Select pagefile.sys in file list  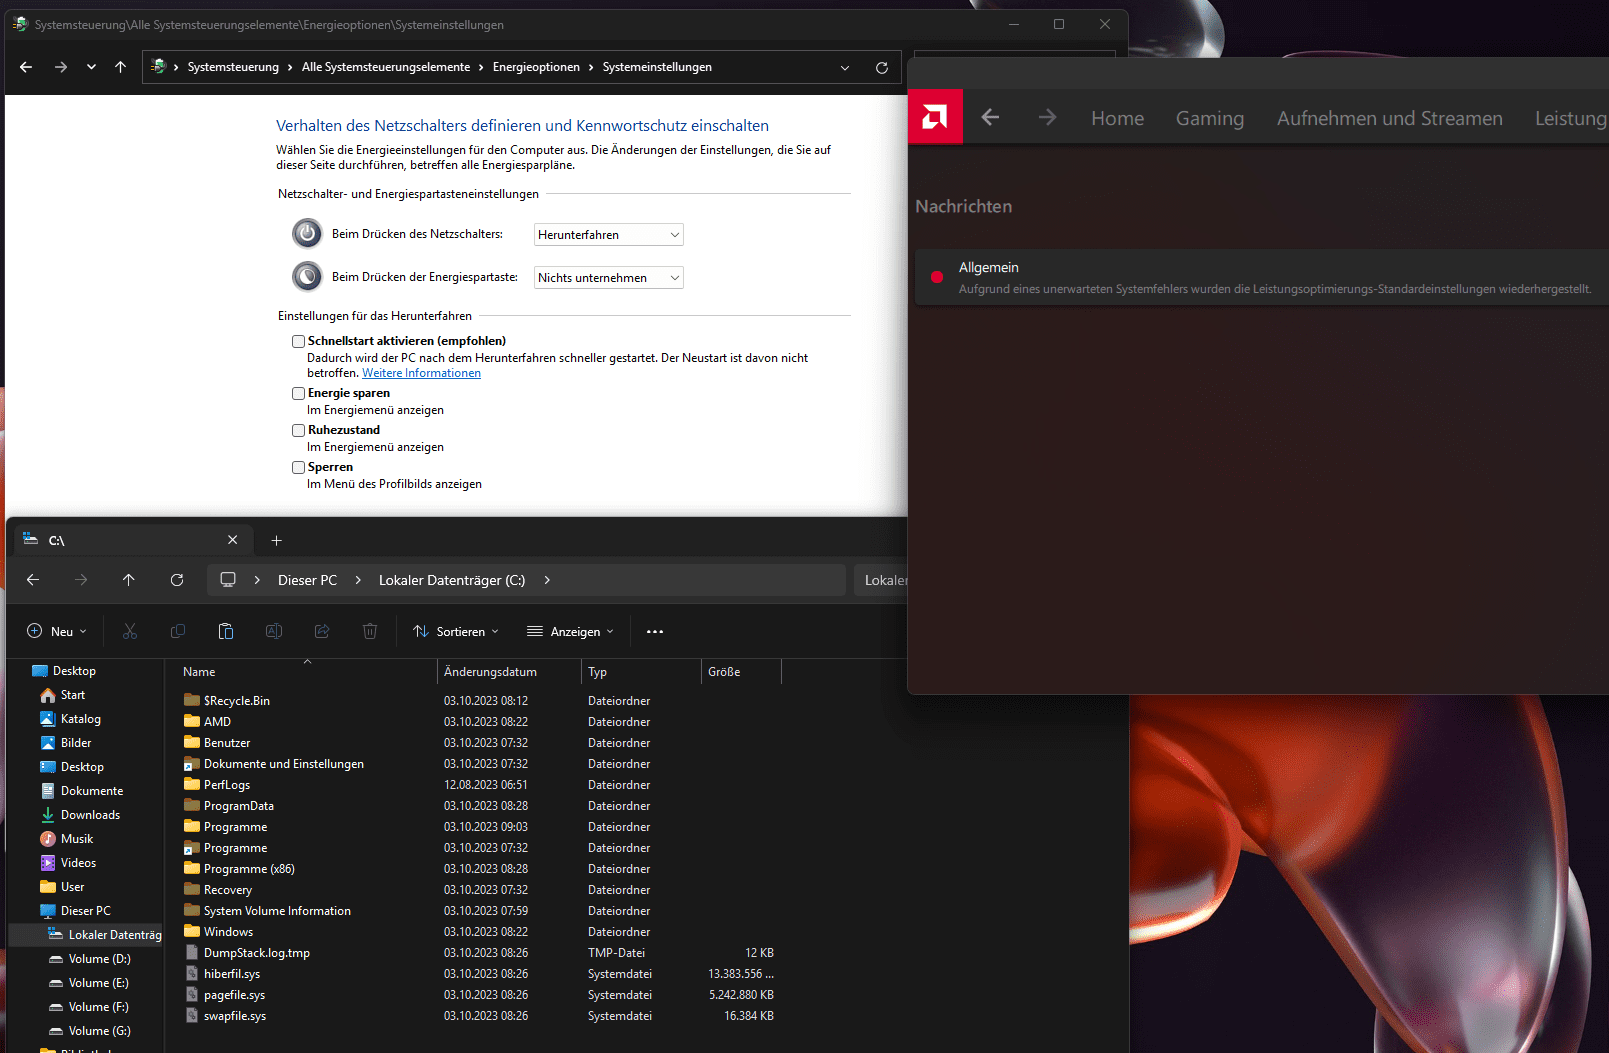234,995
